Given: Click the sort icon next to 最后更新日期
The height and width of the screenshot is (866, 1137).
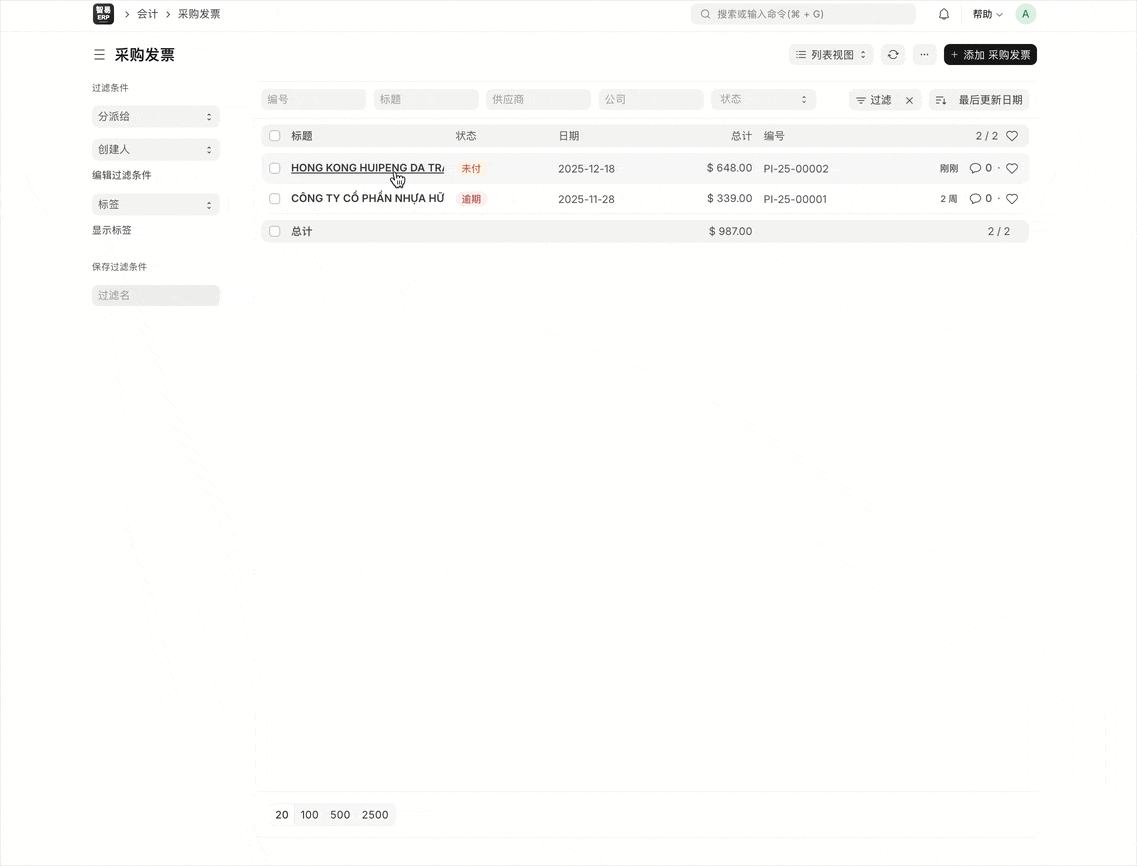Looking at the screenshot, I should [x=941, y=100].
